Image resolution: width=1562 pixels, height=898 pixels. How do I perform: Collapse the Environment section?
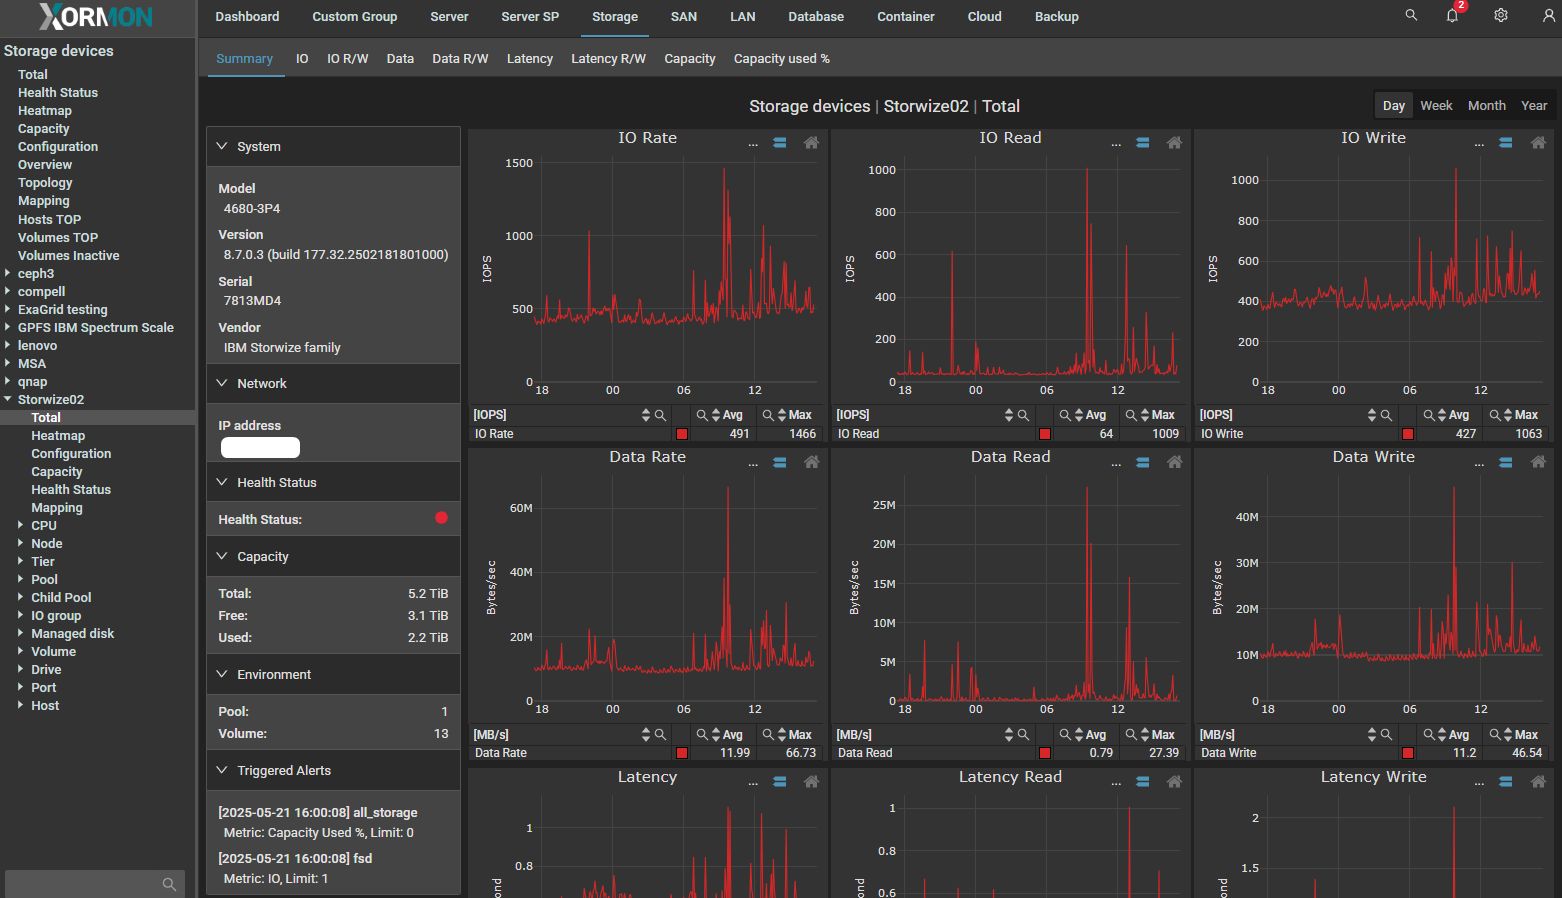(222, 674)
